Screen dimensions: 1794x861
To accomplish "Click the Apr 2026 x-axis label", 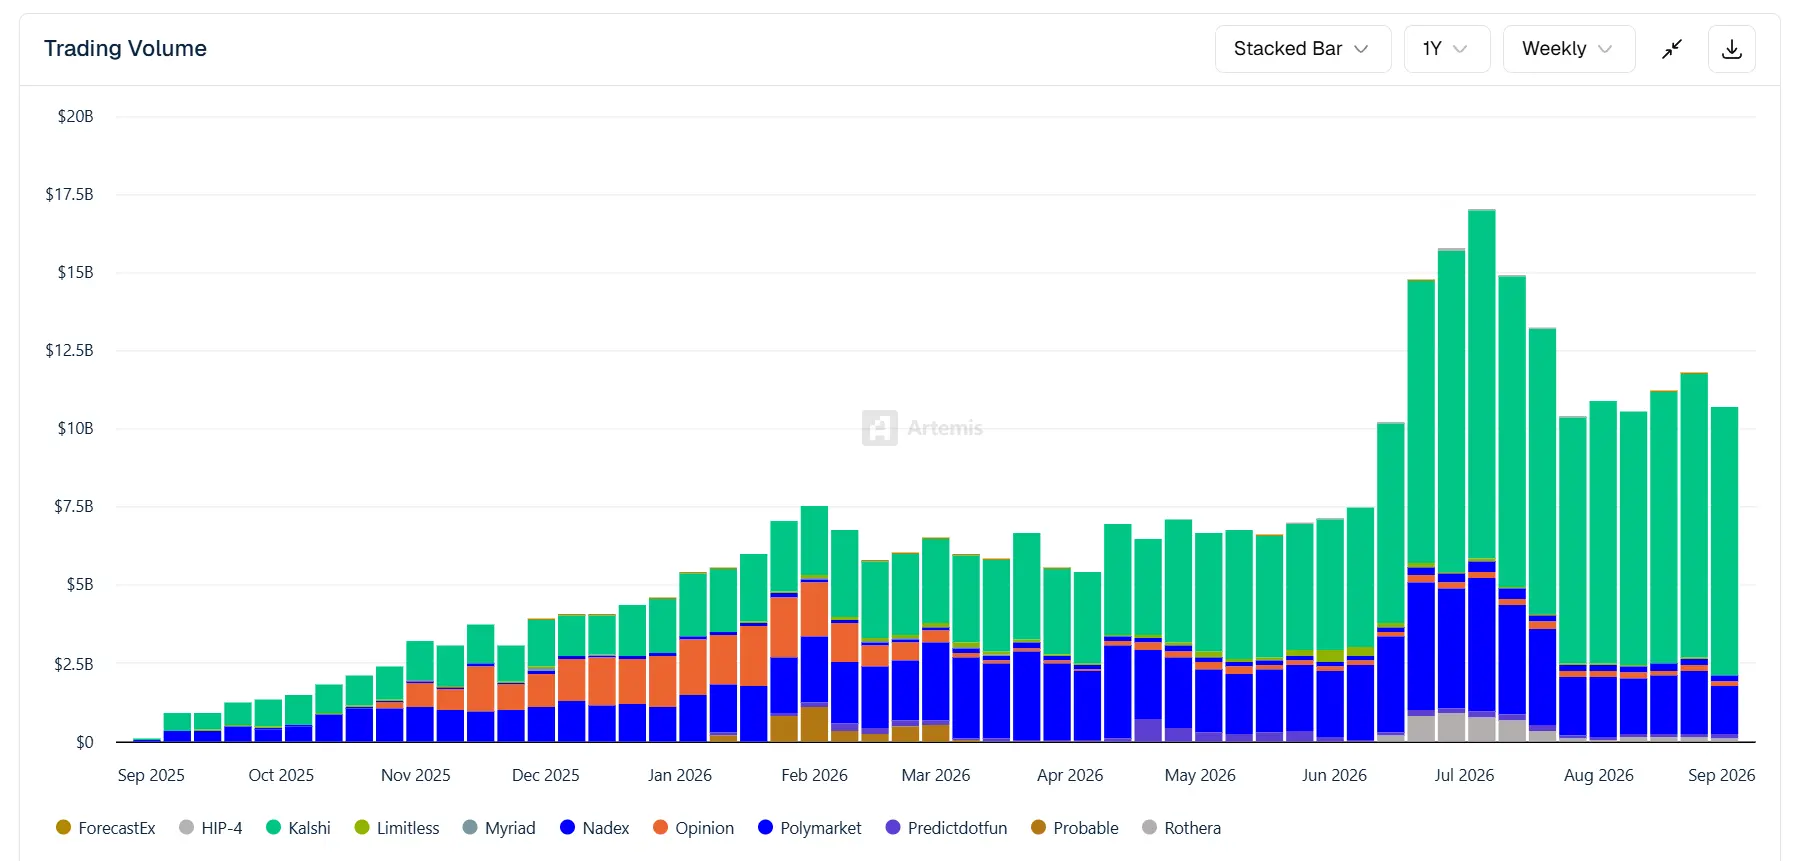I will click(1070, 775).
